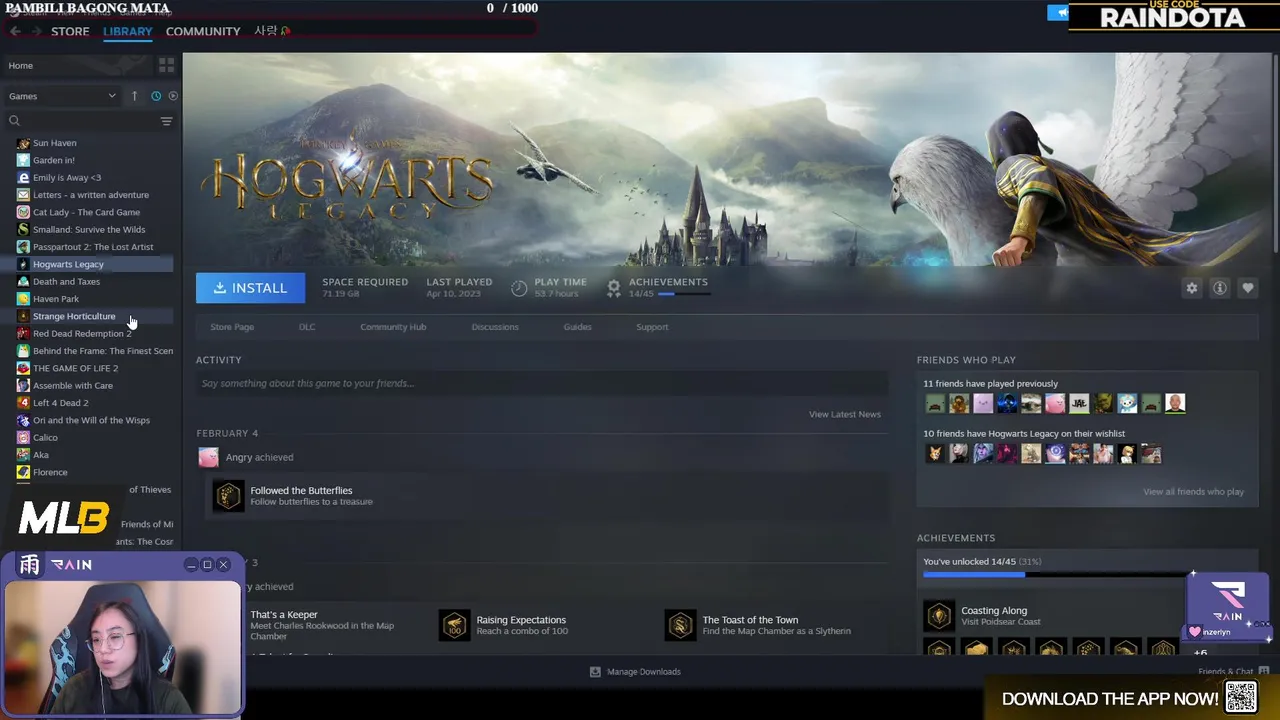Go back with the navigation arrow
Image resolution: width=1280 pixels, height=720 pixels.
pyautogui.click(x=15, y=31)
